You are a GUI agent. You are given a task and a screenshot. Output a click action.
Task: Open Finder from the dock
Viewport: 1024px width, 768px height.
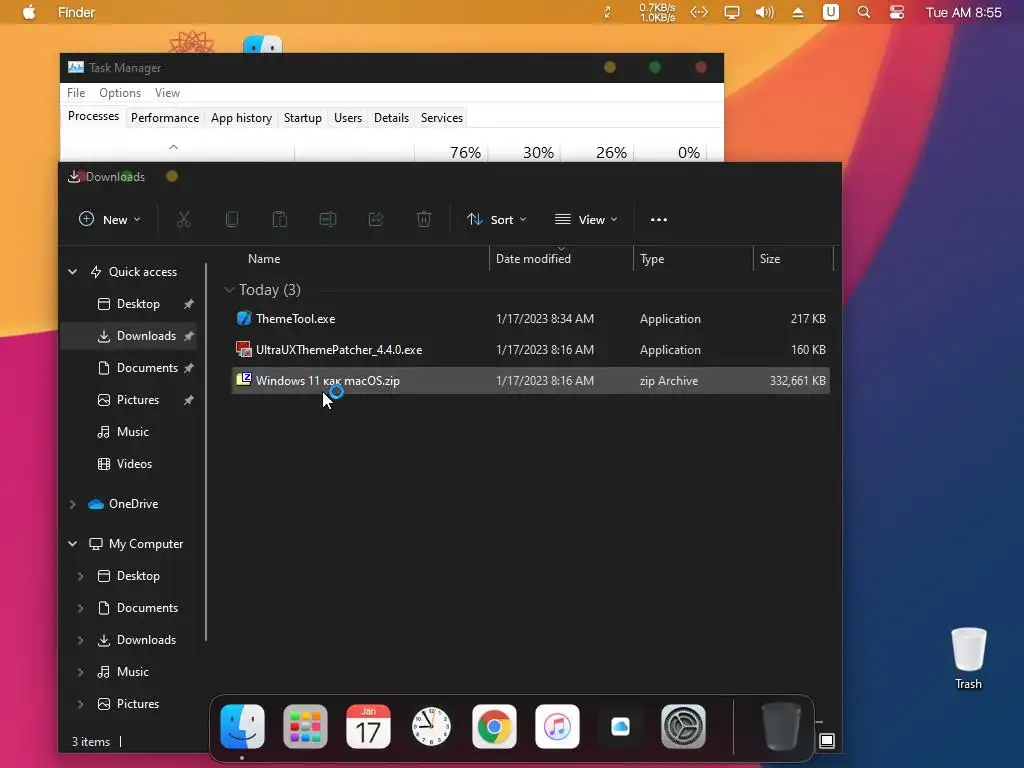[242, 726]
